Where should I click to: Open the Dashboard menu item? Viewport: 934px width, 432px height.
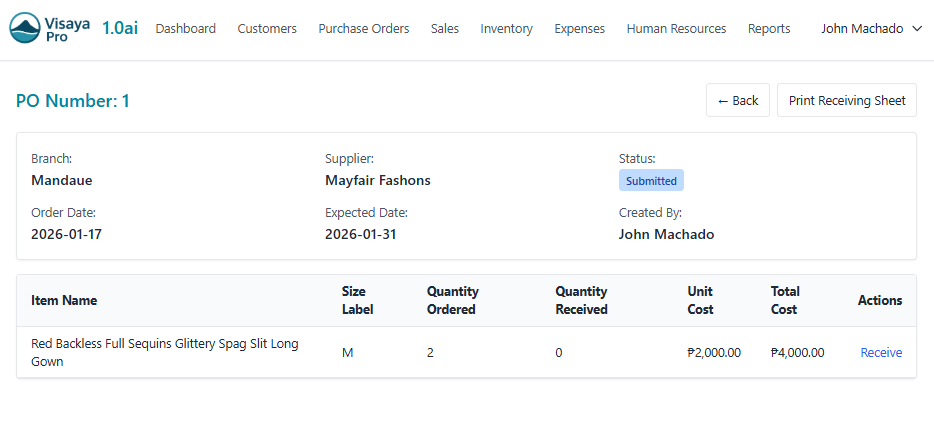[186, 29]
